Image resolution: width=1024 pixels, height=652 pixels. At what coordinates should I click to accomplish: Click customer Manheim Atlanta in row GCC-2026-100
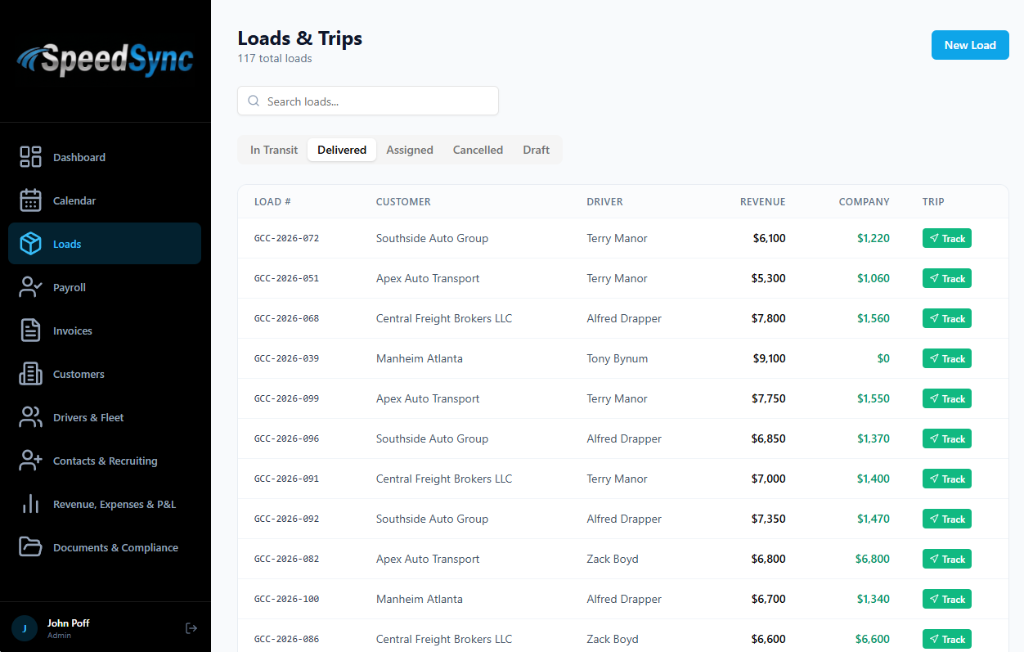tap(419, 599)
